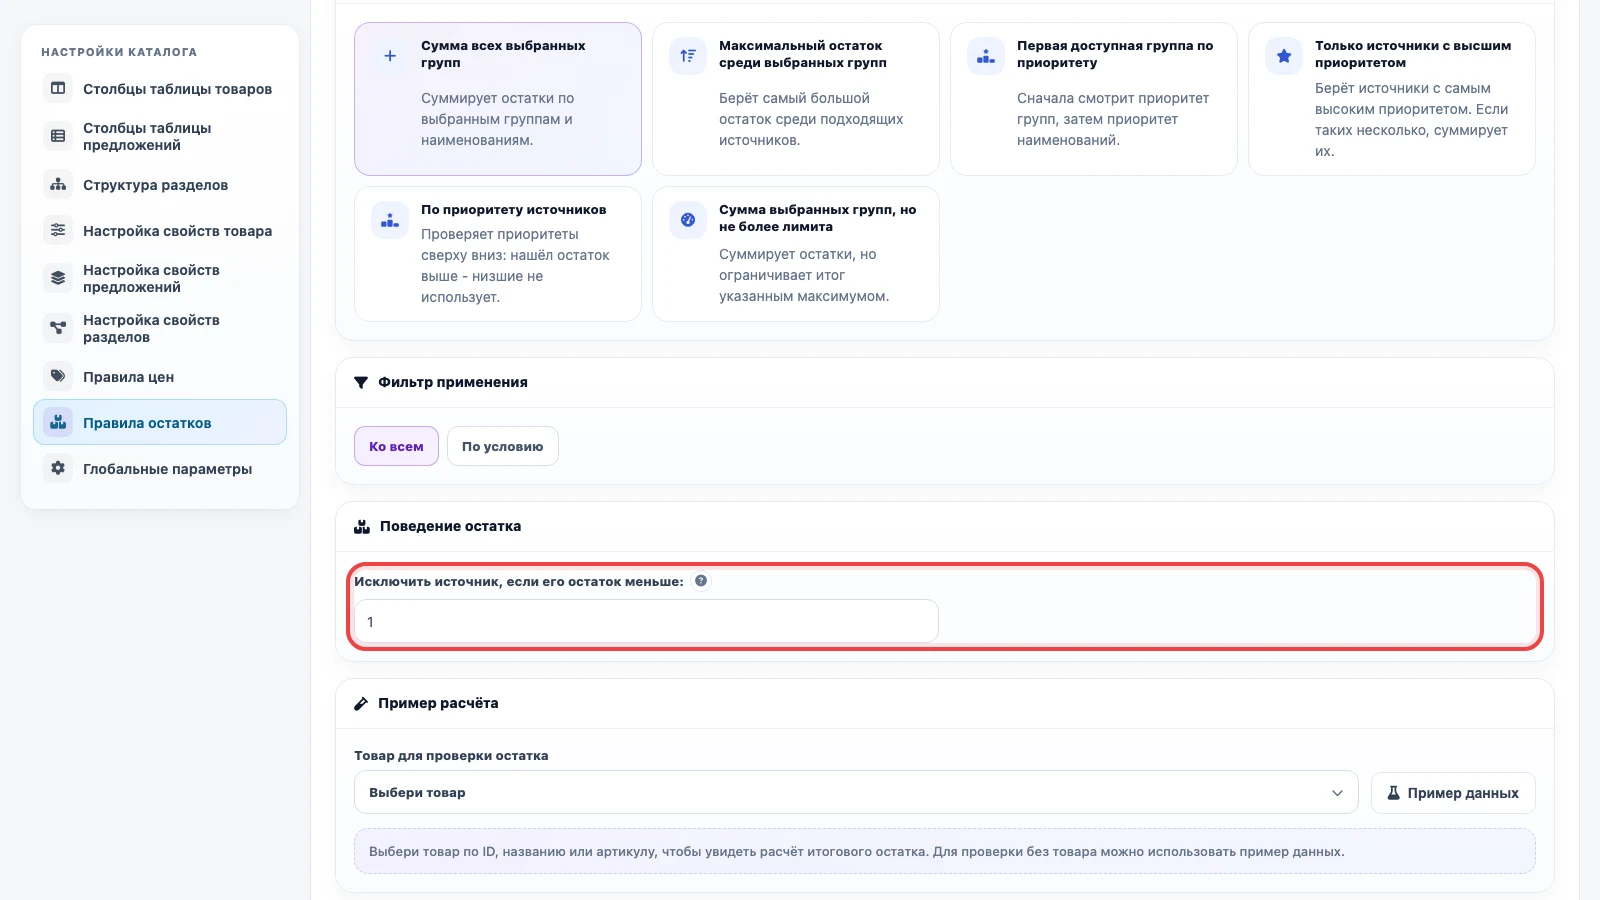Open Настройка свойств предложений
Viewport: 1600px width, 900px height.
coord(160,278)
